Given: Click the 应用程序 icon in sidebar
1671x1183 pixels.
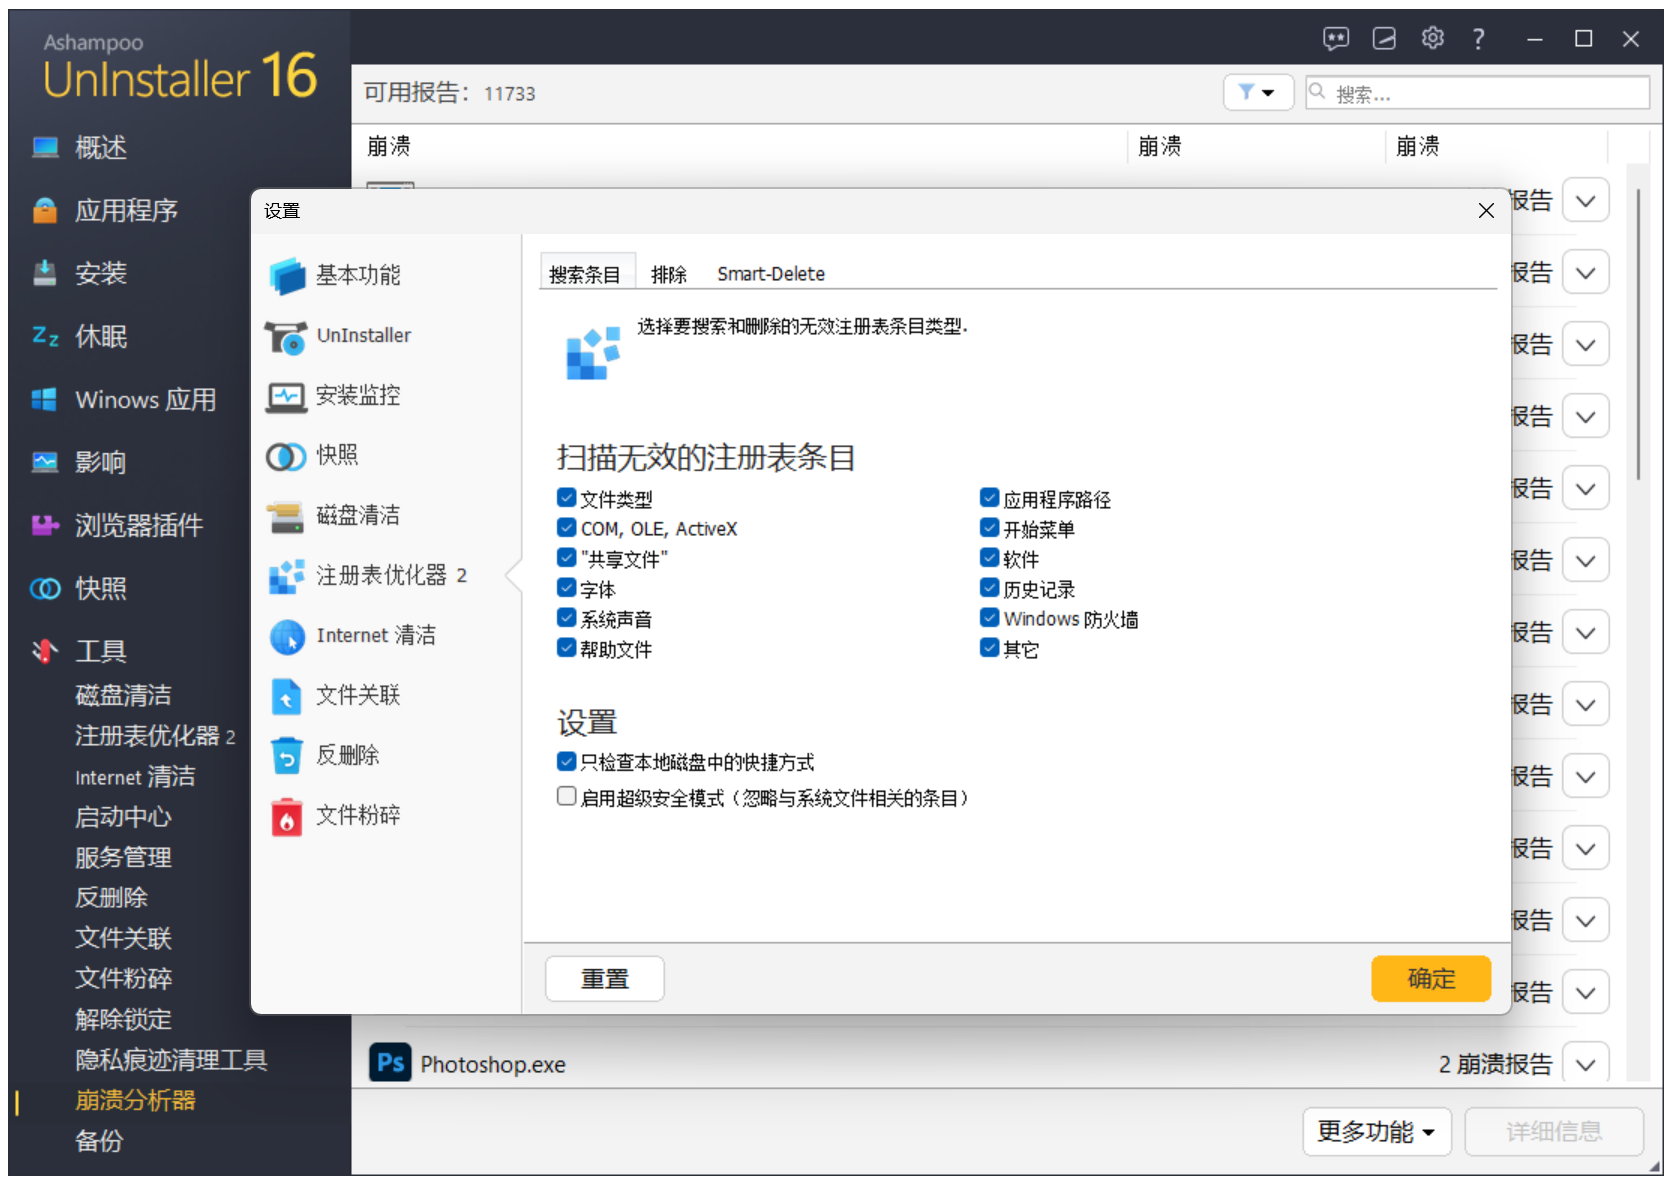Looking at the screenshot, I should (x=45, y=211).
